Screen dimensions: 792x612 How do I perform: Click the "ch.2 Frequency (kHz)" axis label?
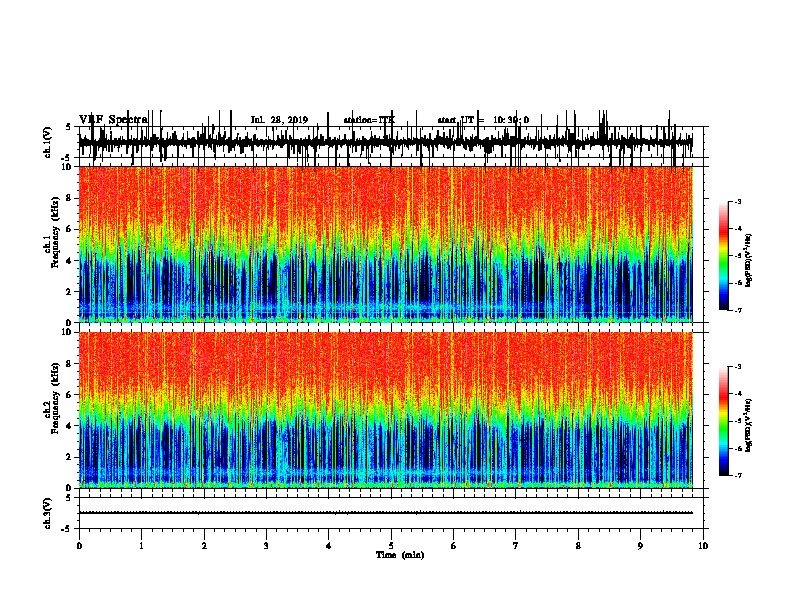pos(52,398)
